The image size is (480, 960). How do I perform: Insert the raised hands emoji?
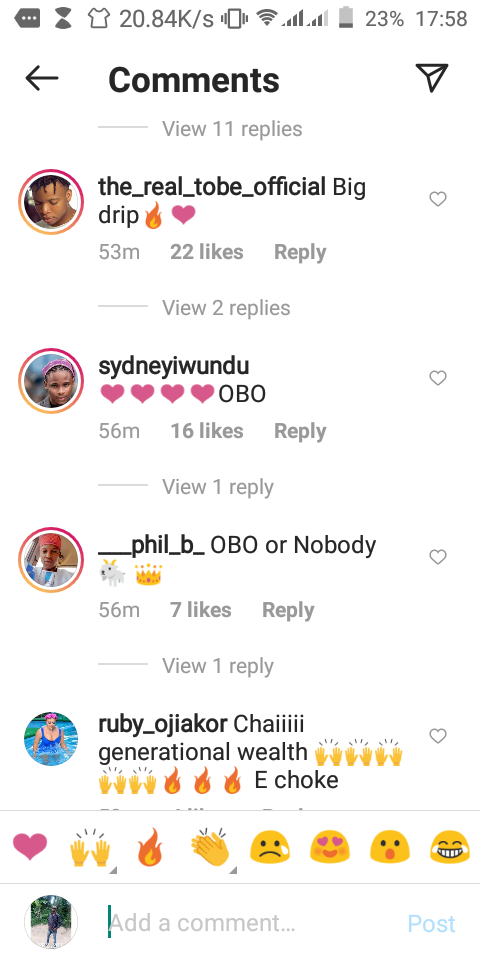91,848
